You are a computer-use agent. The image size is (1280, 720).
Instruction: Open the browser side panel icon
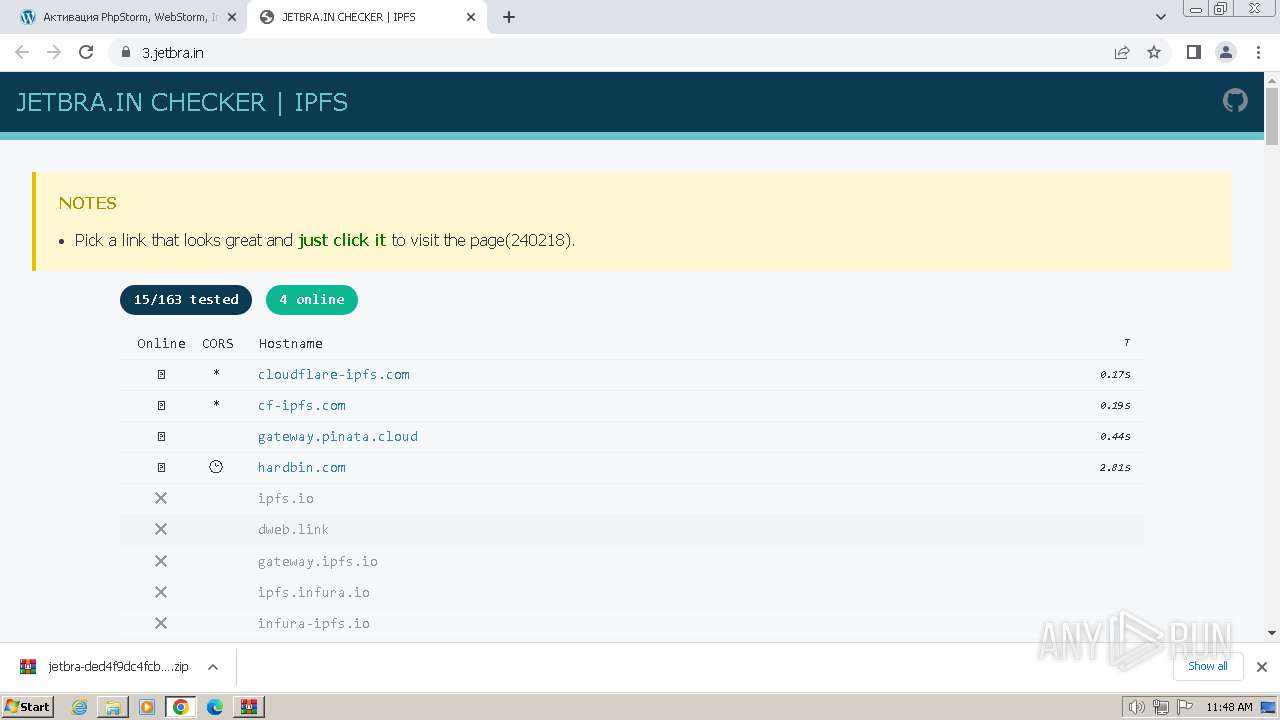pos(1193,52)
